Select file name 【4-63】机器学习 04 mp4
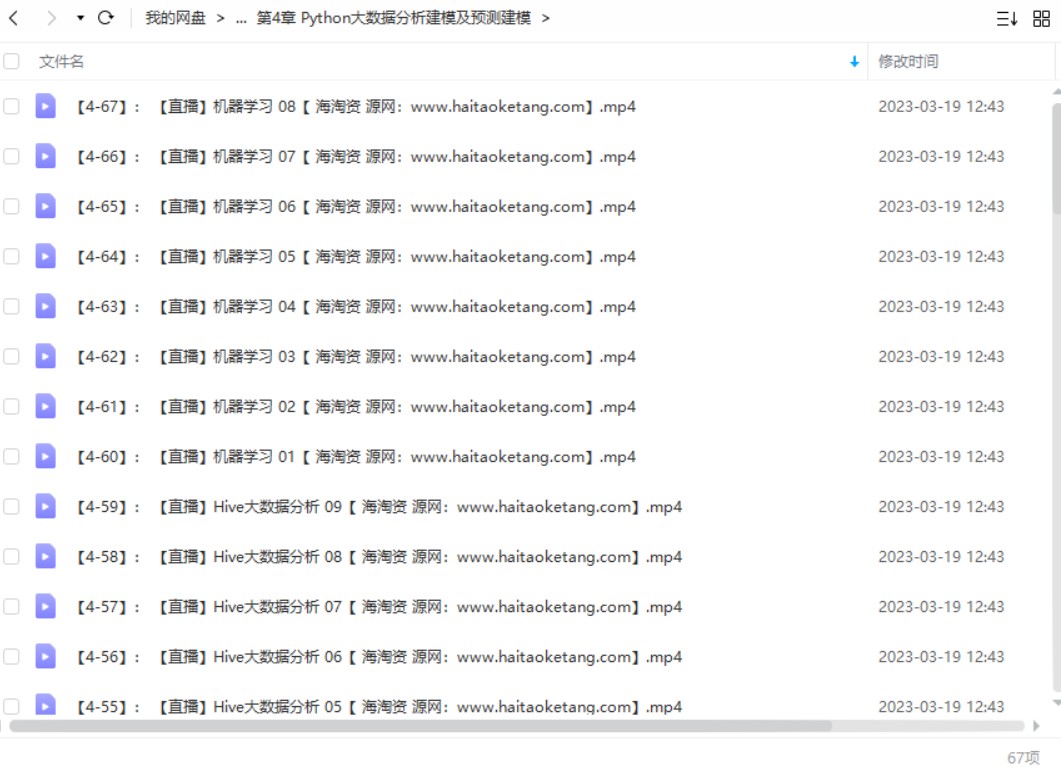Image resolution: width=1061 pixels, height=773 pixels. click(355, 307)
